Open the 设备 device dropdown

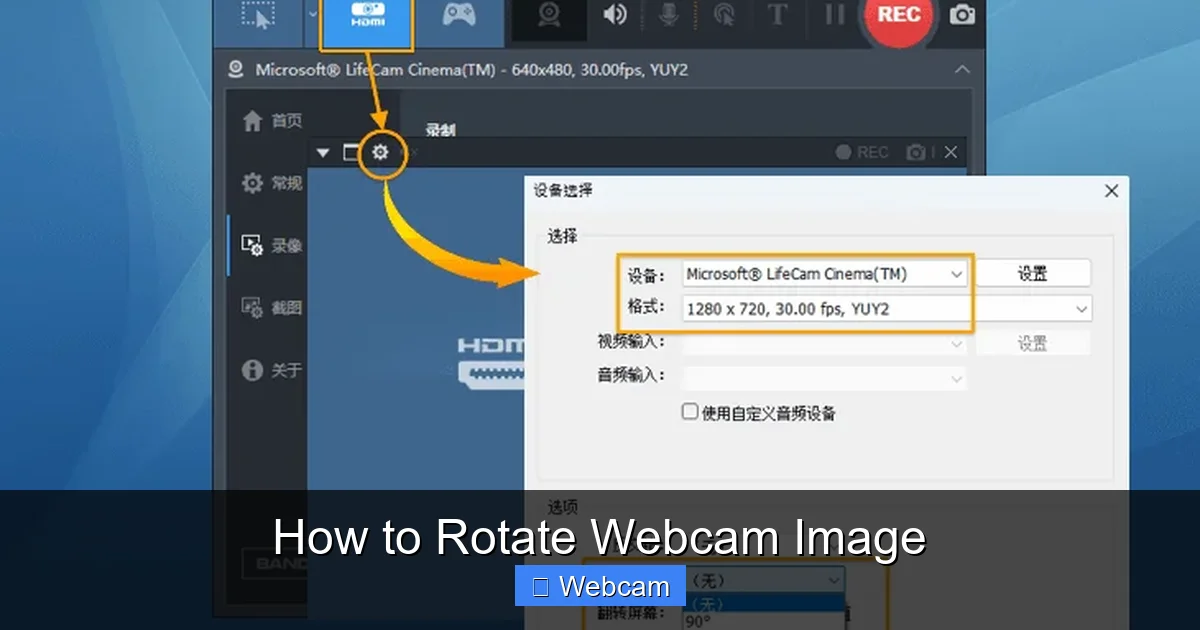click(825, 273)
